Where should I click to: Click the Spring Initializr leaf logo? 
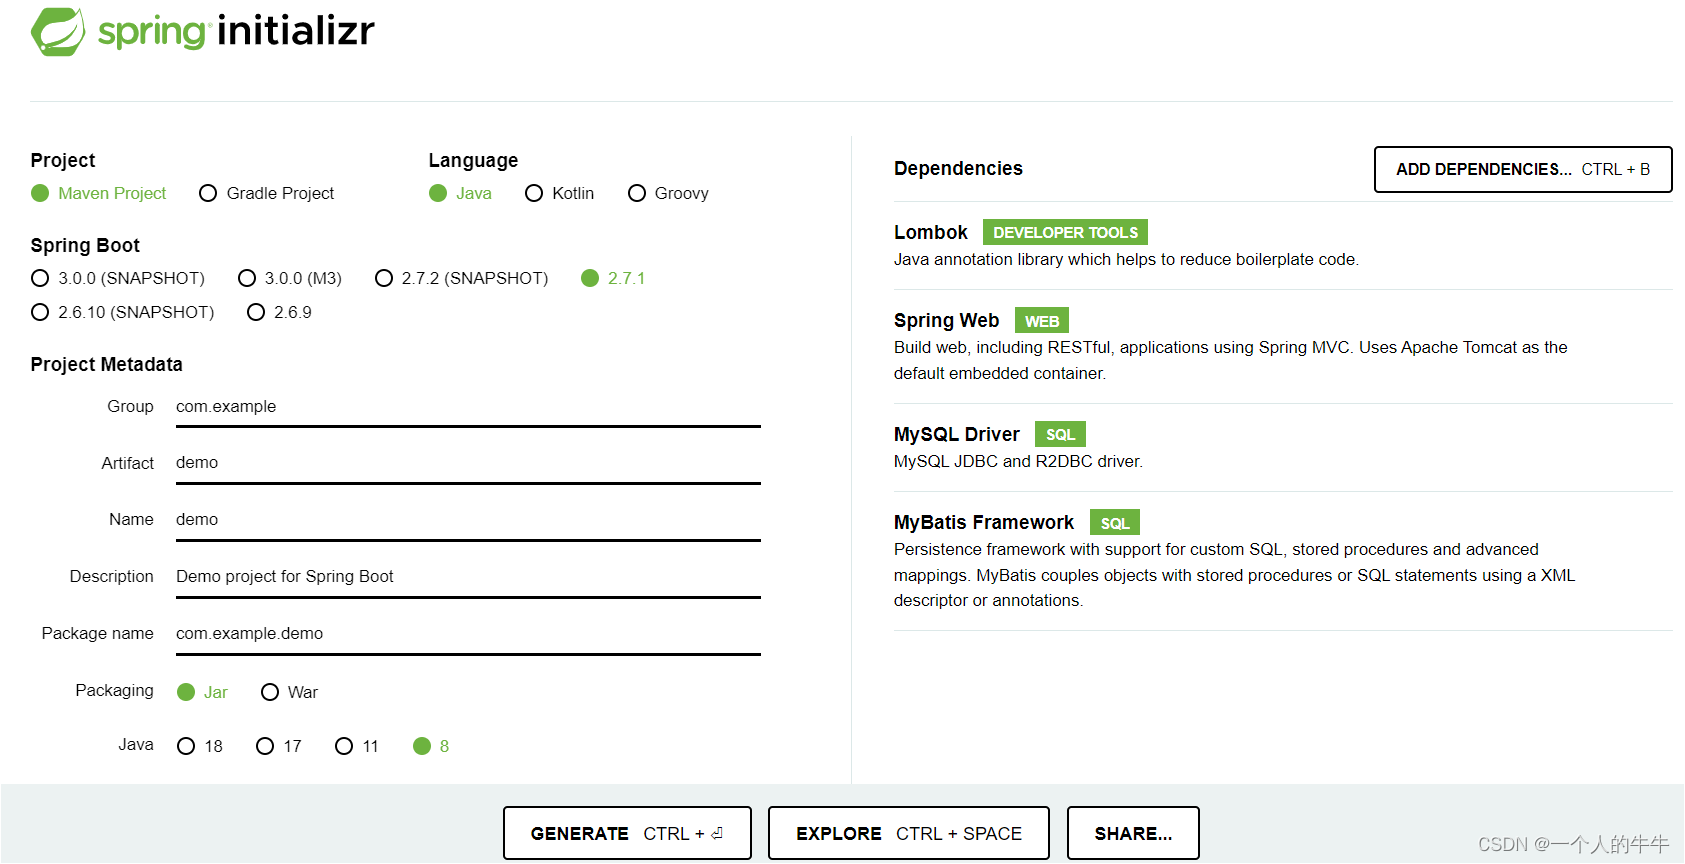tap(58, 32)
